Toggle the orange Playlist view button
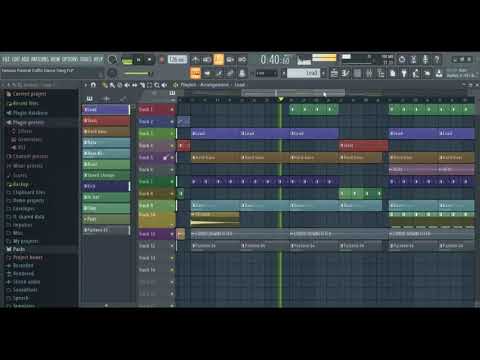Image resolution: width=480 pixels, height=360 pixels. (x=195, y=73)
